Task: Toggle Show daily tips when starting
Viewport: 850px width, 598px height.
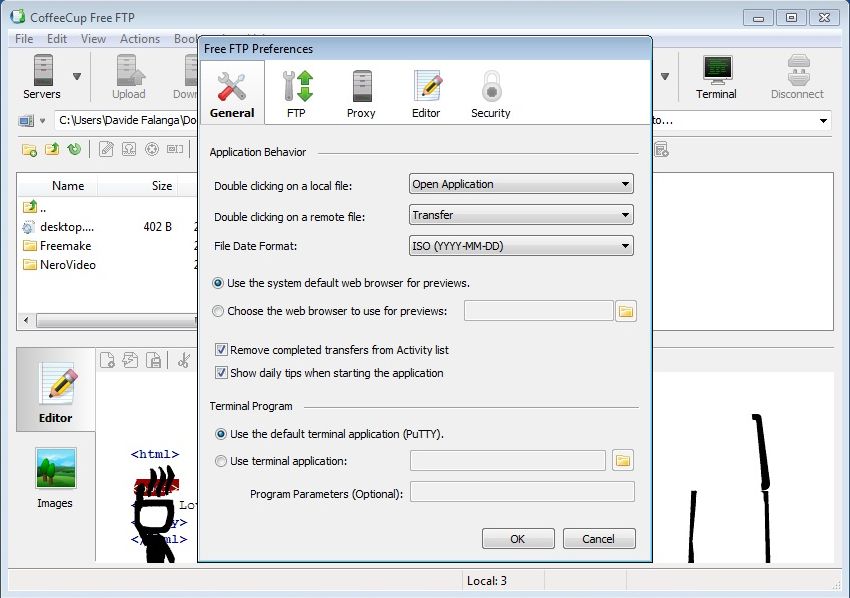Action: point(221,373)
